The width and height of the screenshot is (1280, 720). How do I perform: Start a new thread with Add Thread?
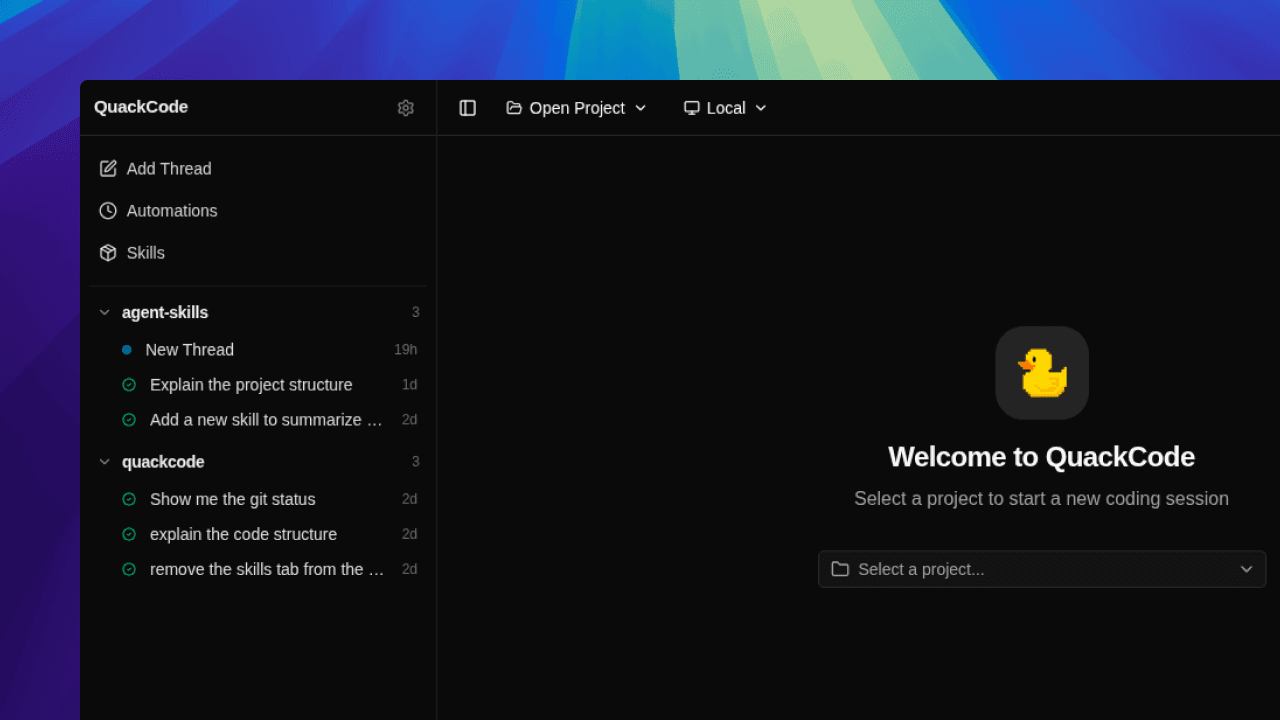click(x=168, y=169)
